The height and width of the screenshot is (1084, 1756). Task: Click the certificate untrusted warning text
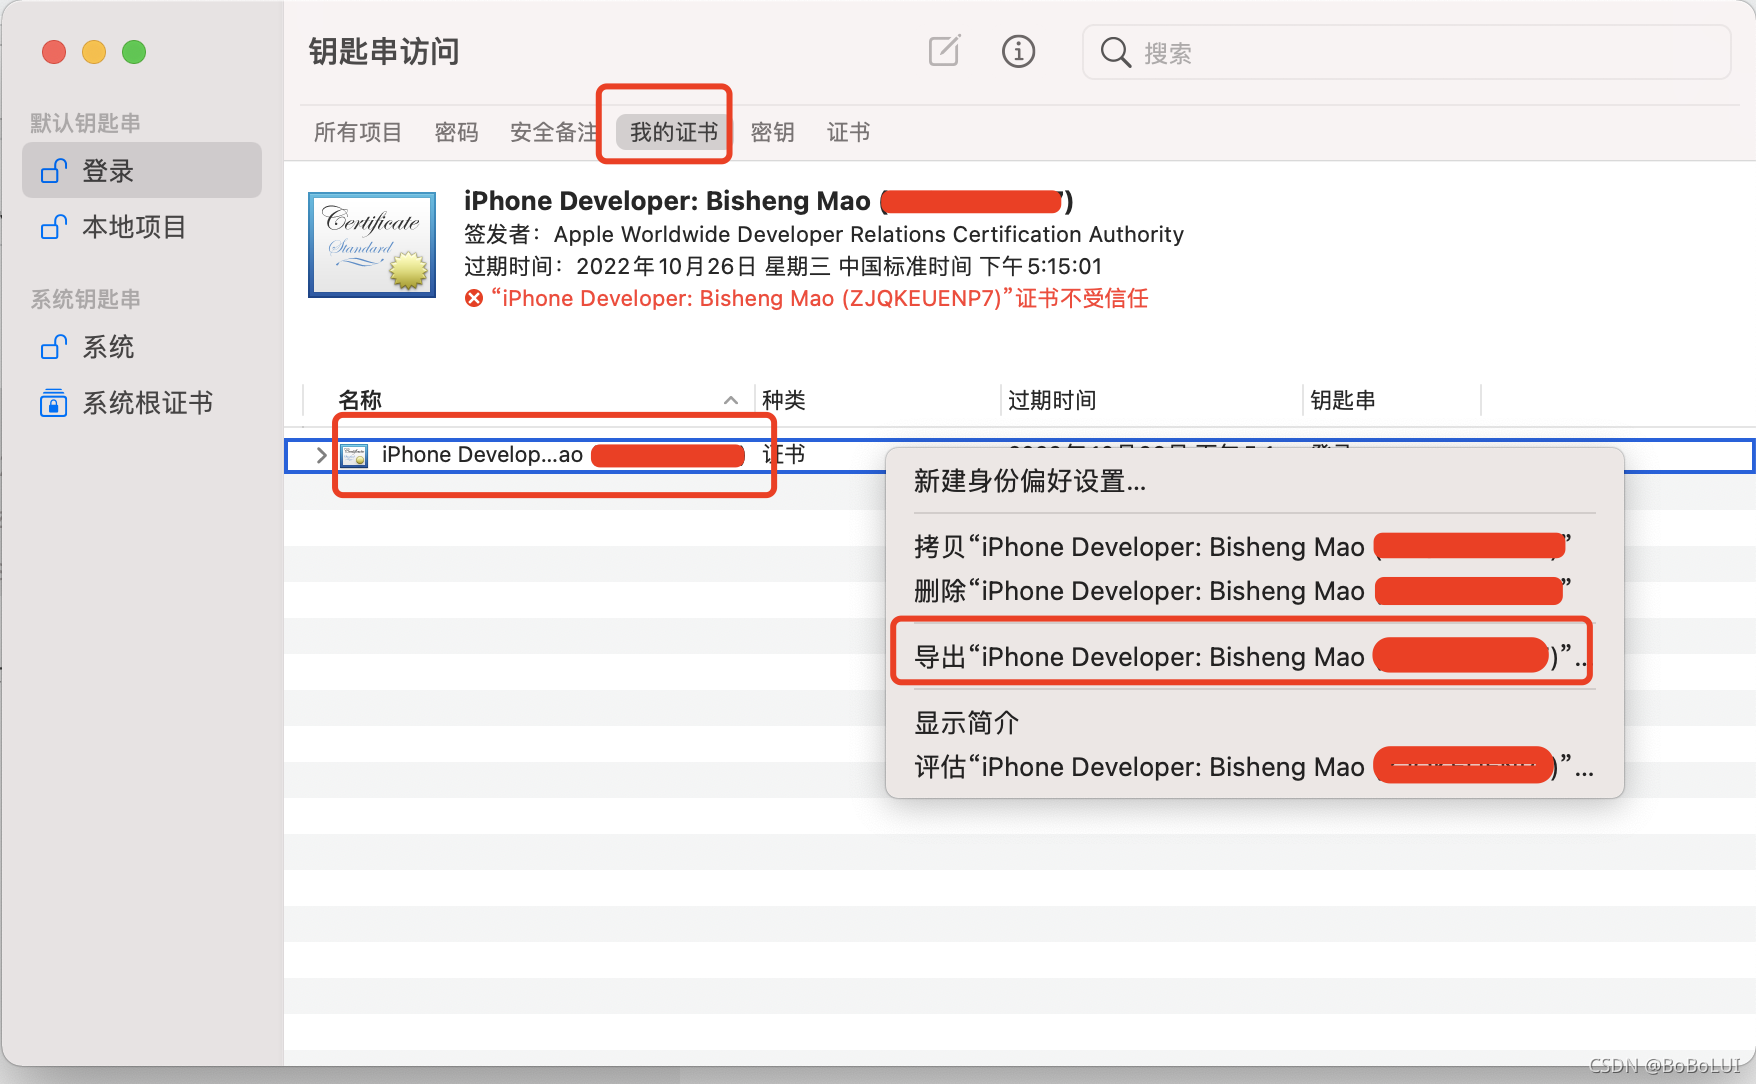pyautogui.click(x=819, y=298)
